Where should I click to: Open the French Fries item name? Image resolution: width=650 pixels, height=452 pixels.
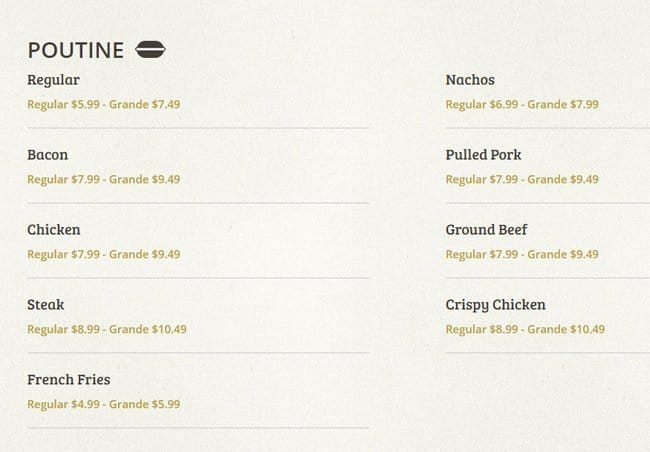[69, 380]
